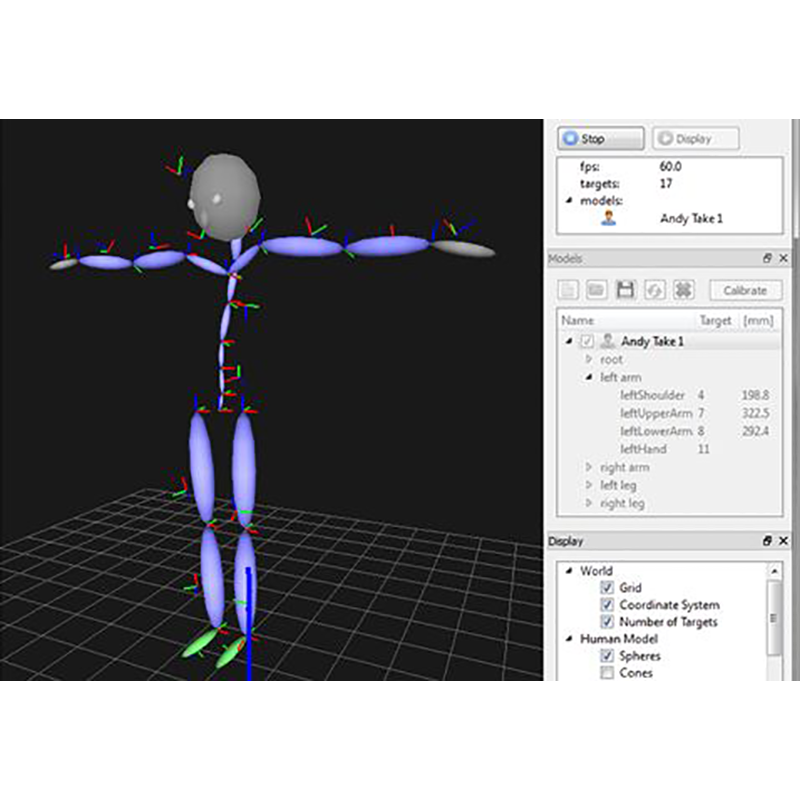The width and height of the screenshot is (800, 800).
Task: Click the Display panel scrollbar up arrow
Action: click(x=774, y=571)
